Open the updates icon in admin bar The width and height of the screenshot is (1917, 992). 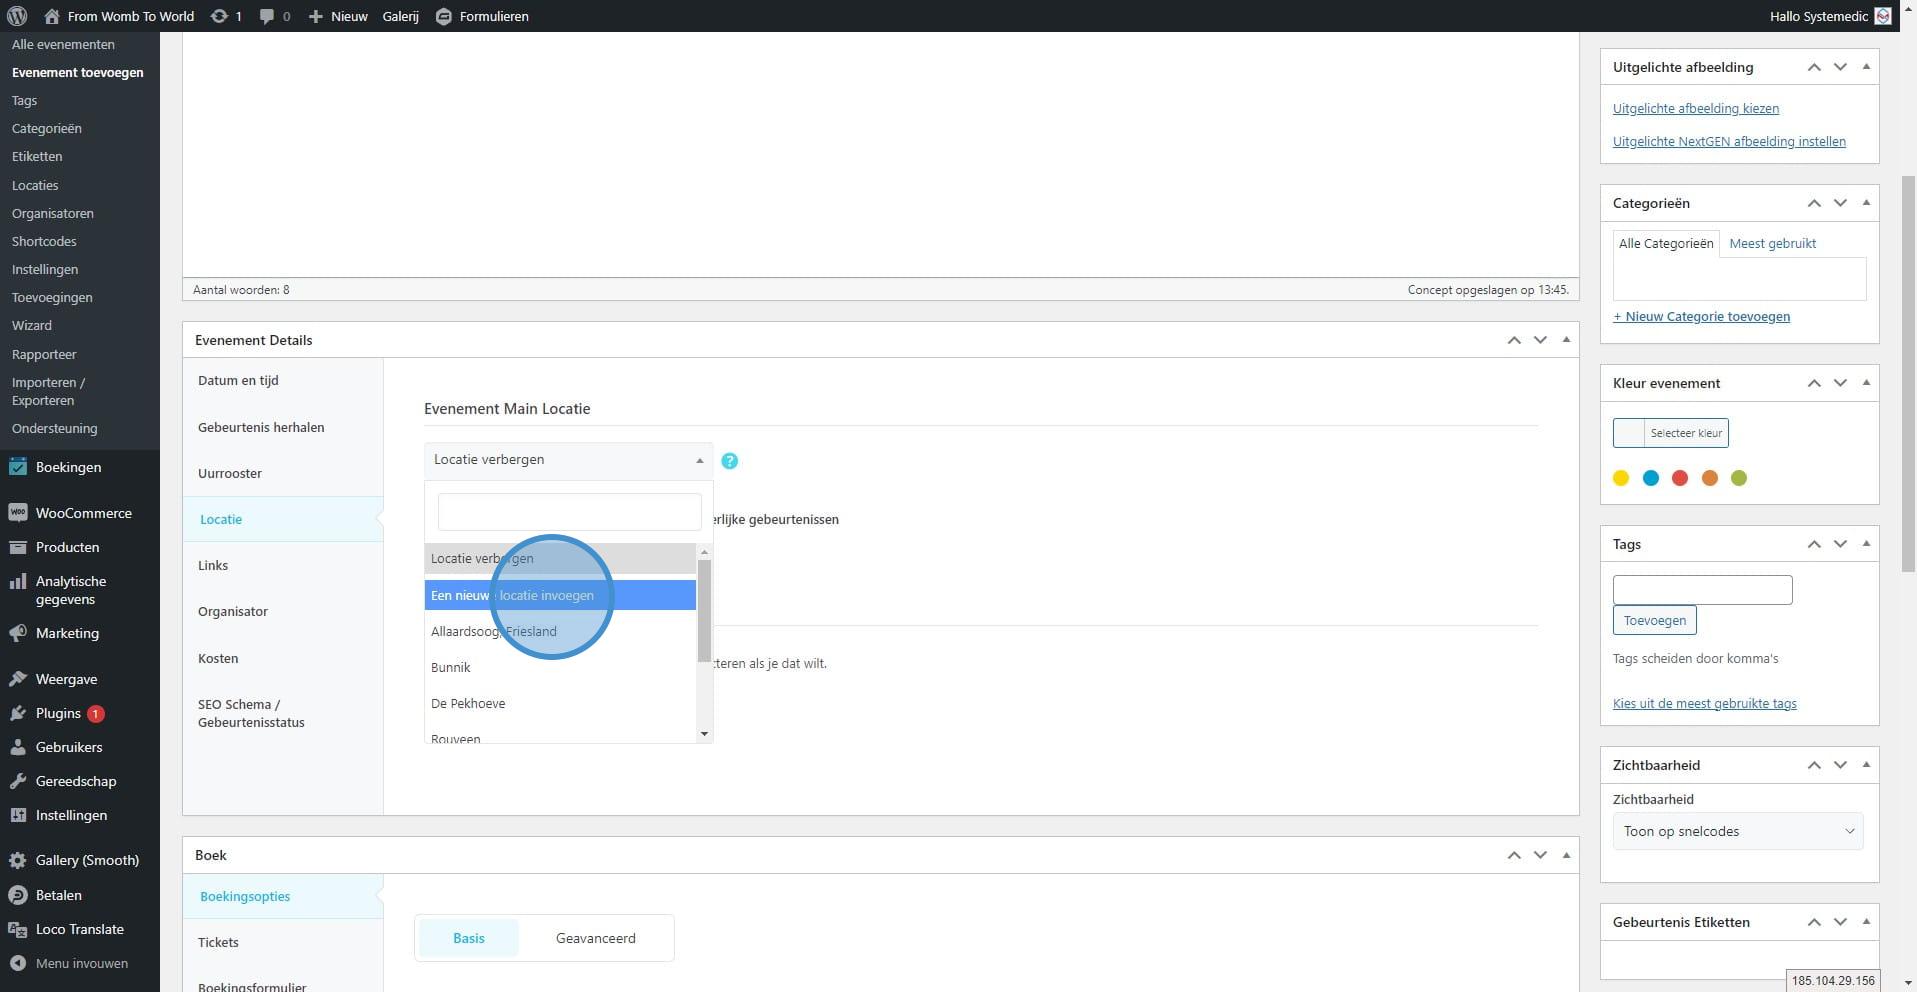219,16
